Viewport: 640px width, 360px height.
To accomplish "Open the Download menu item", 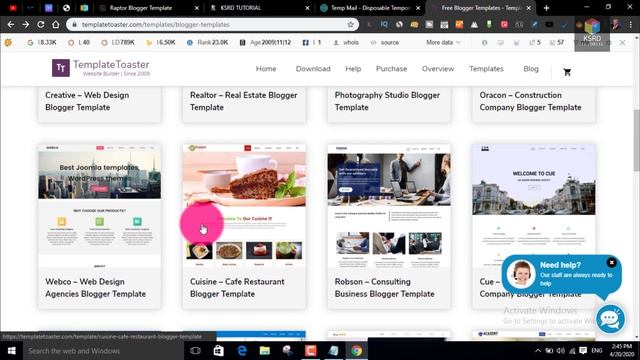I will tap(313, 69).
